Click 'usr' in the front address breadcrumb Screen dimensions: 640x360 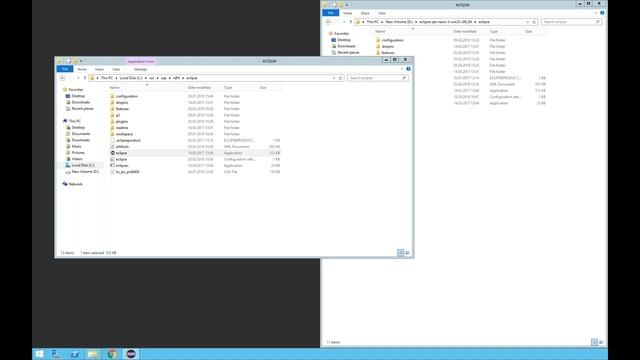click(x=151, y=78)
